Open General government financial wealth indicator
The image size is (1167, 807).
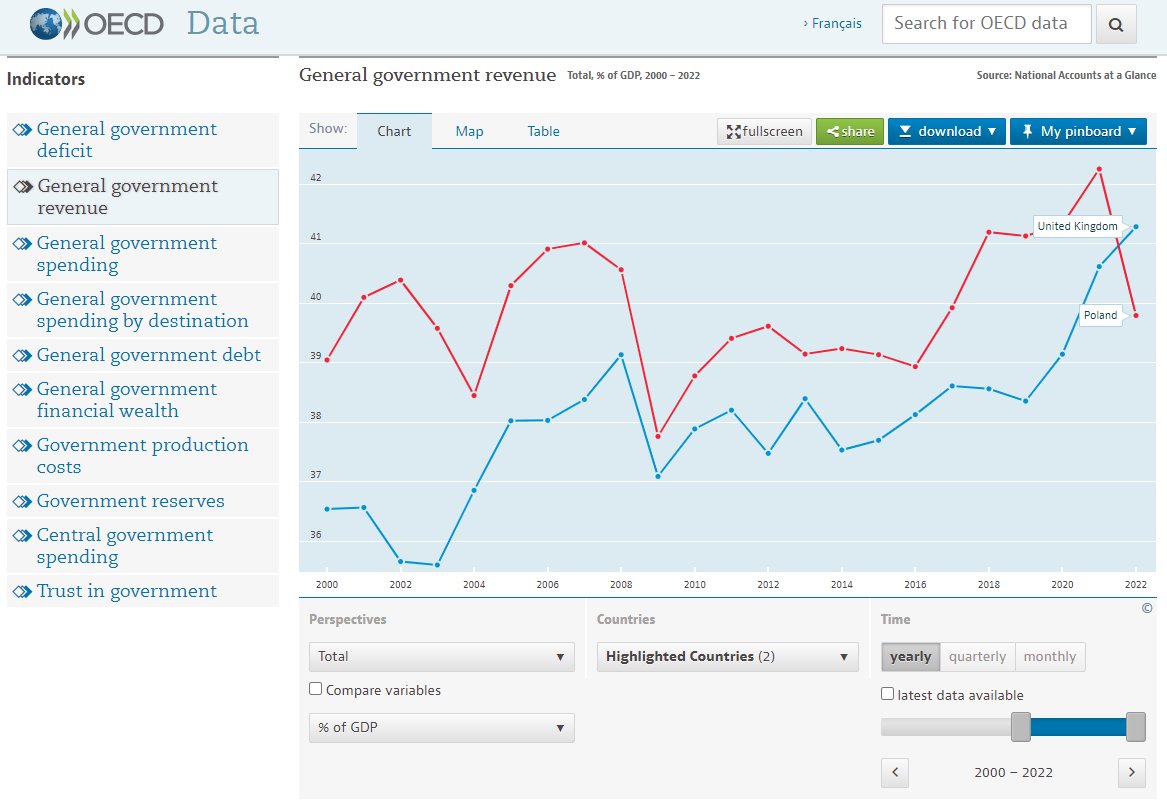click(127, 400)
